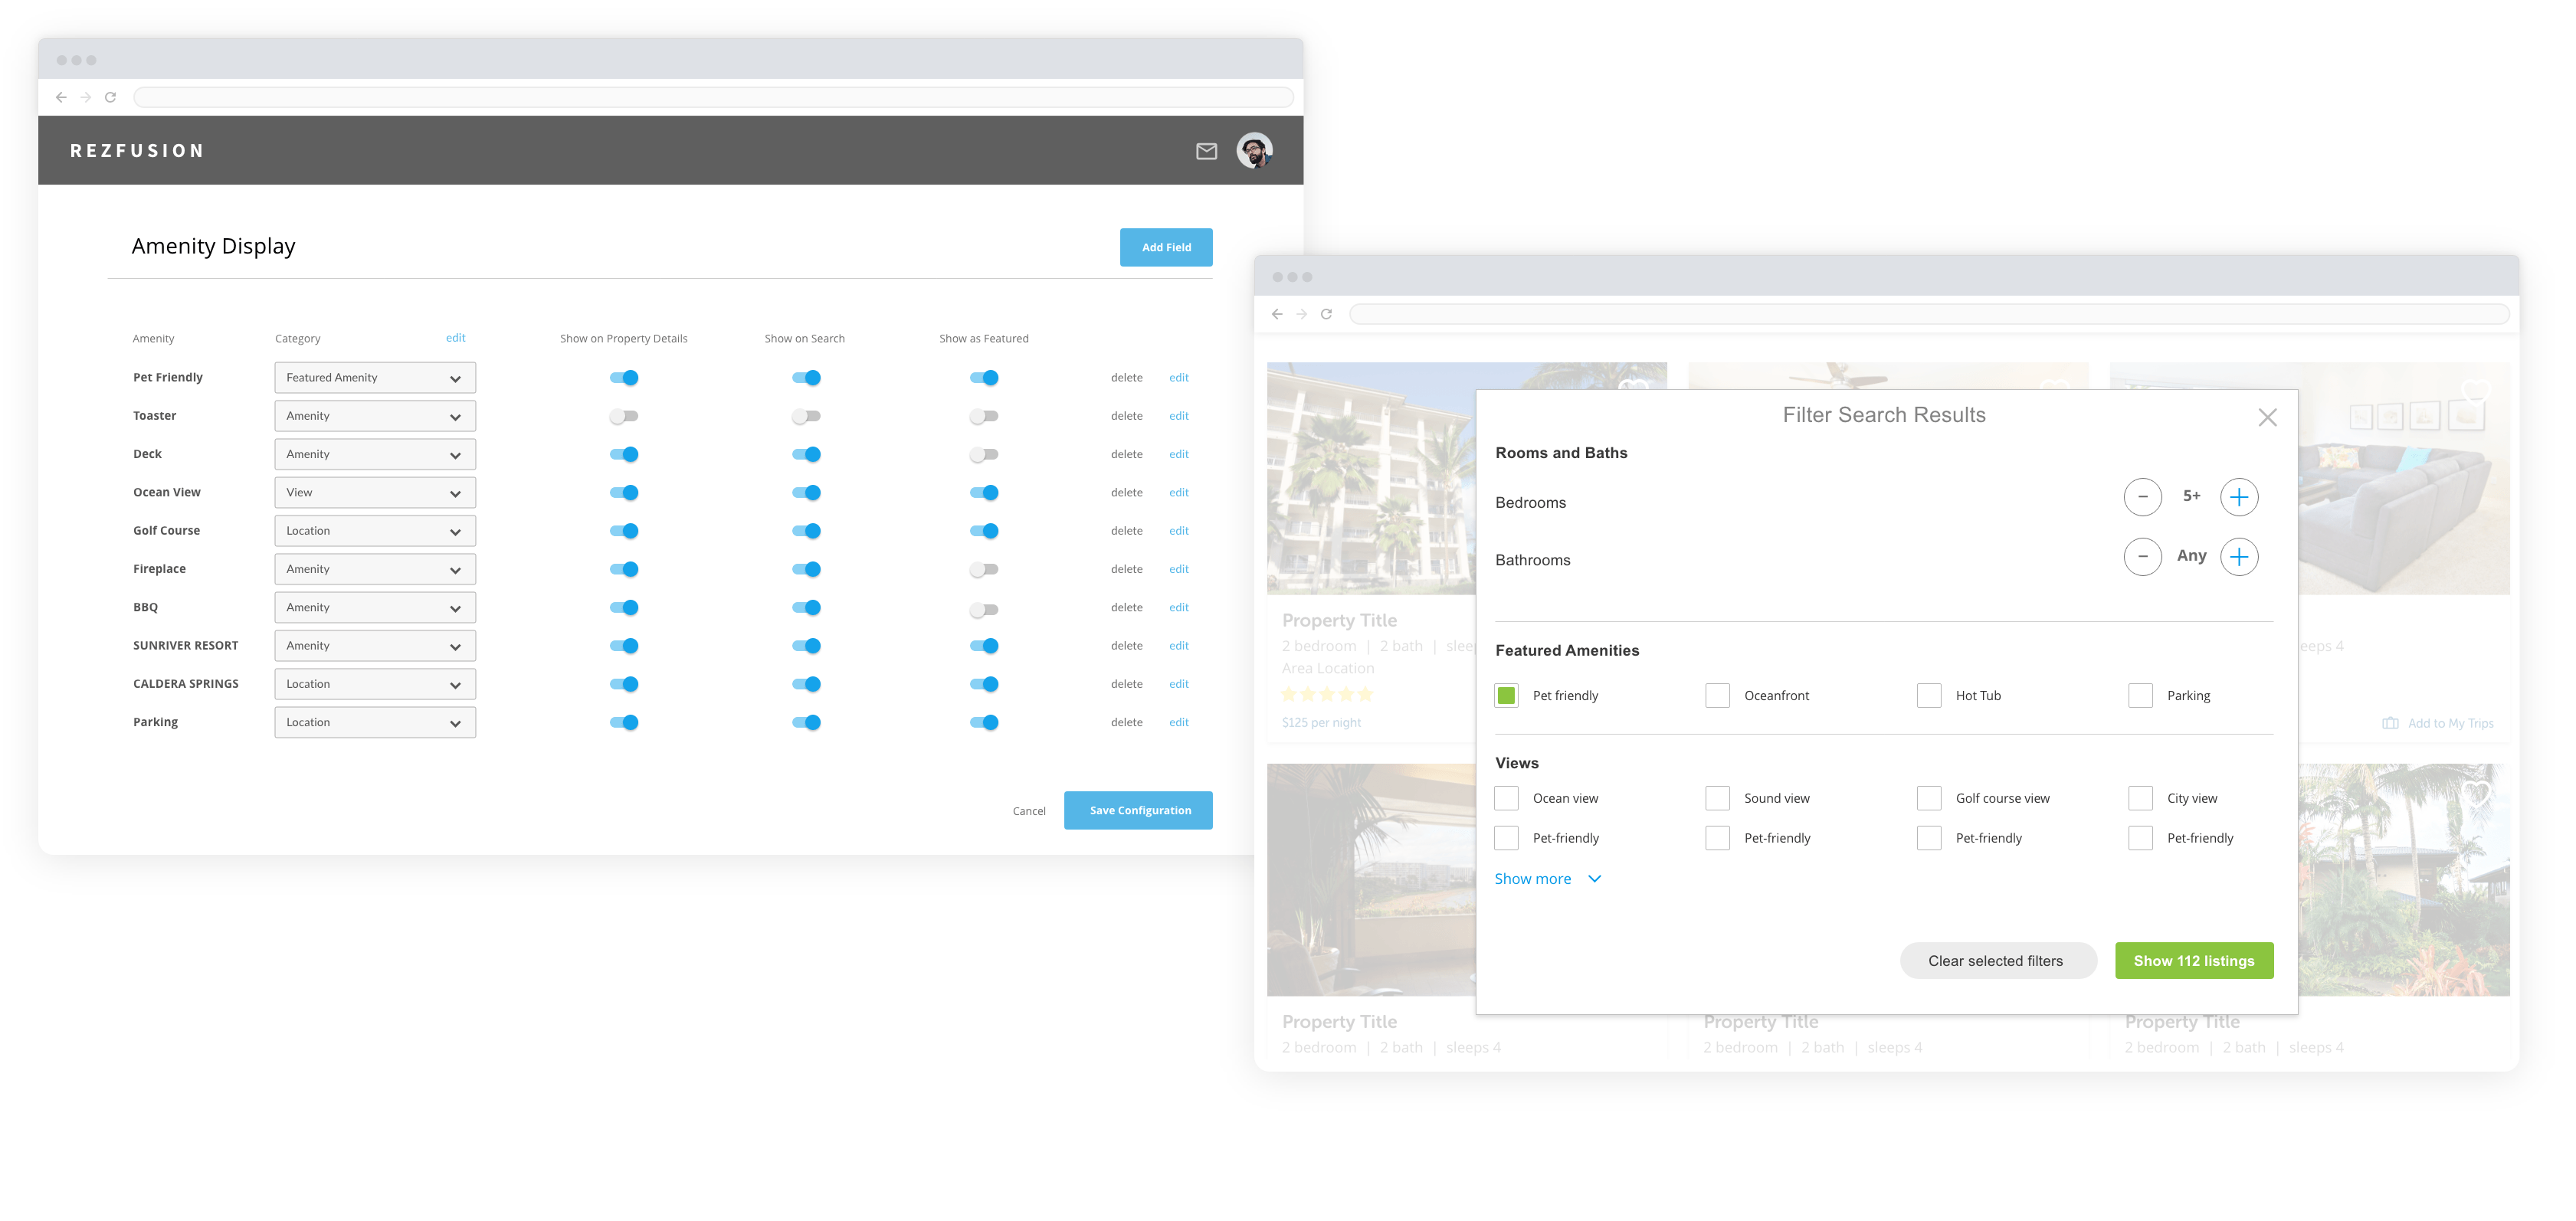Viewport: 2576px width, 1221px height.
Task: Toggle Show on Search for Golf Course
Action: pos(806,531)
